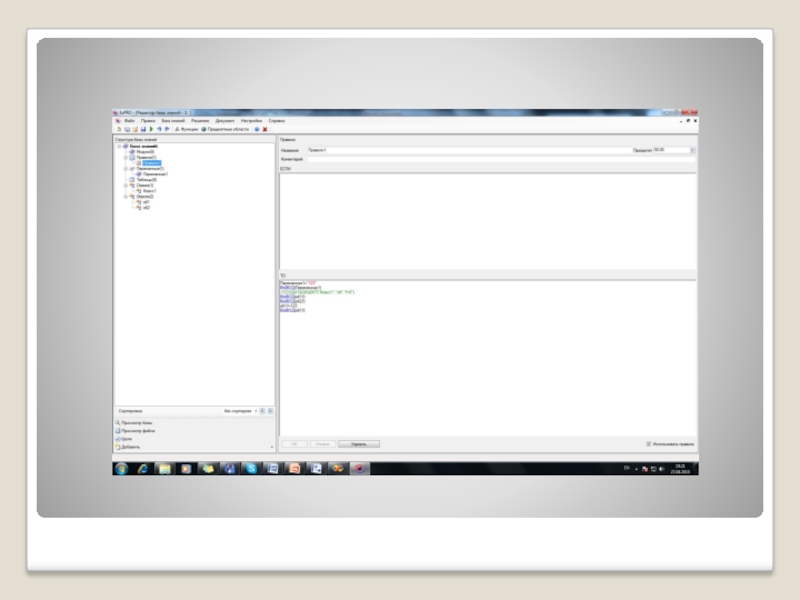This screenshot has height=600, width=800.
Task: Click the red X toolbar icon
Action: pos(265,130)
